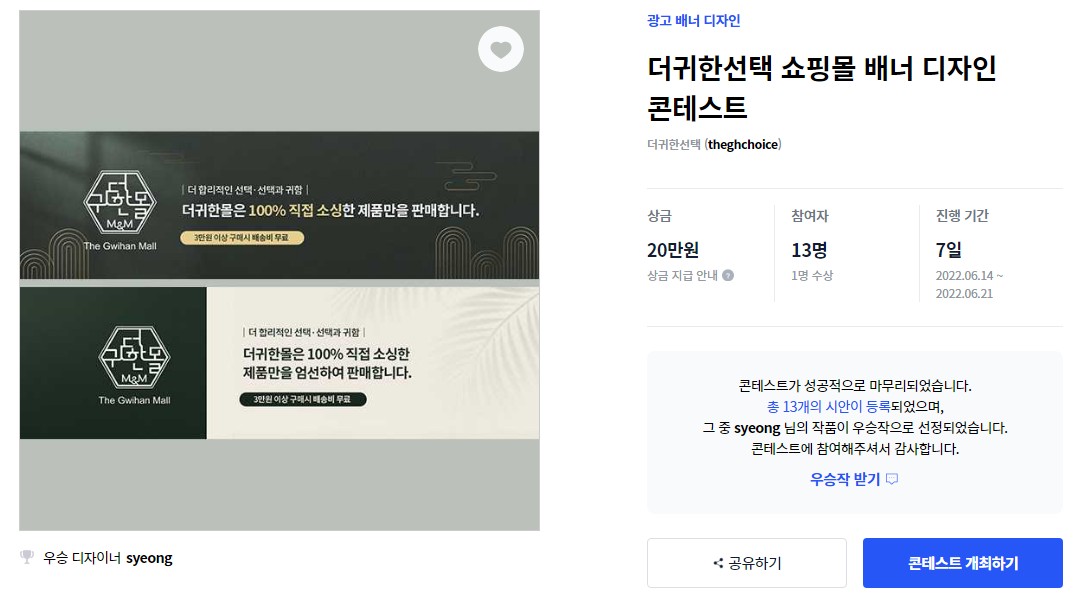
Task: Open the dark top banner design preview
Action: [279, 205]
